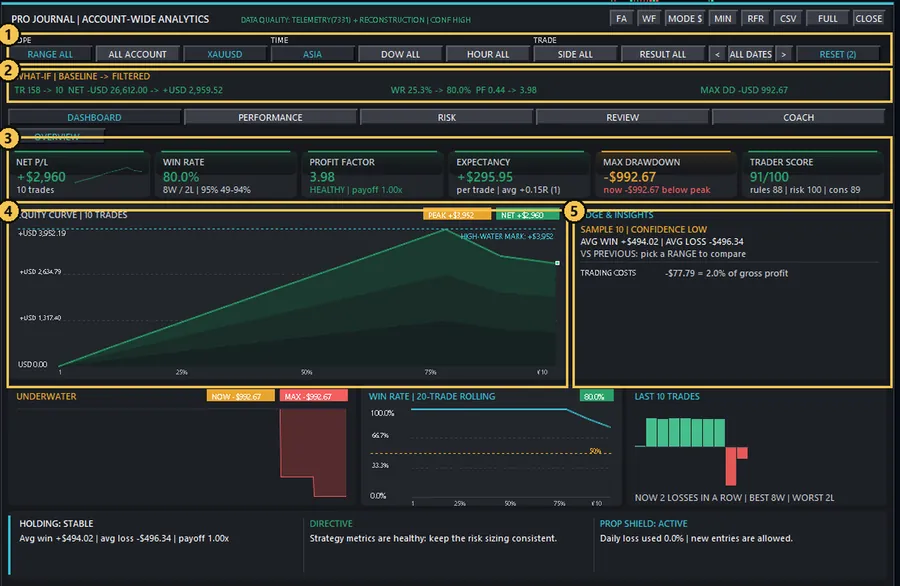Switch to fullscreen with the FULL button

tap(827, 18)
